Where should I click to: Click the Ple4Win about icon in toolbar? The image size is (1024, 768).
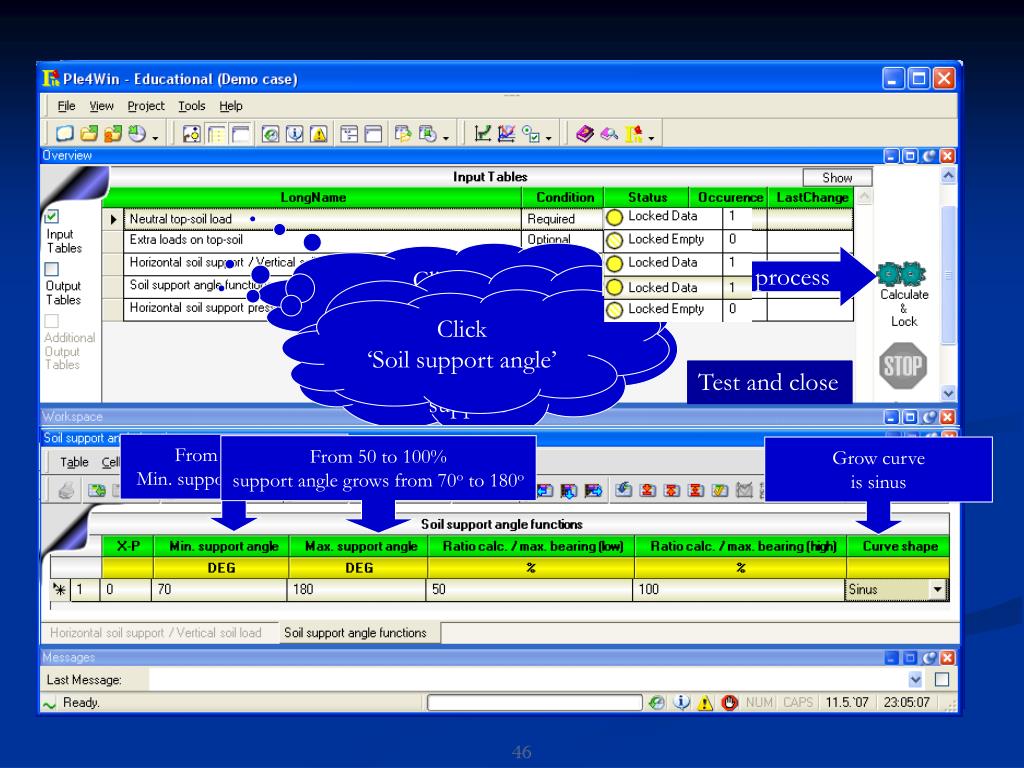(x=633, y=134)
